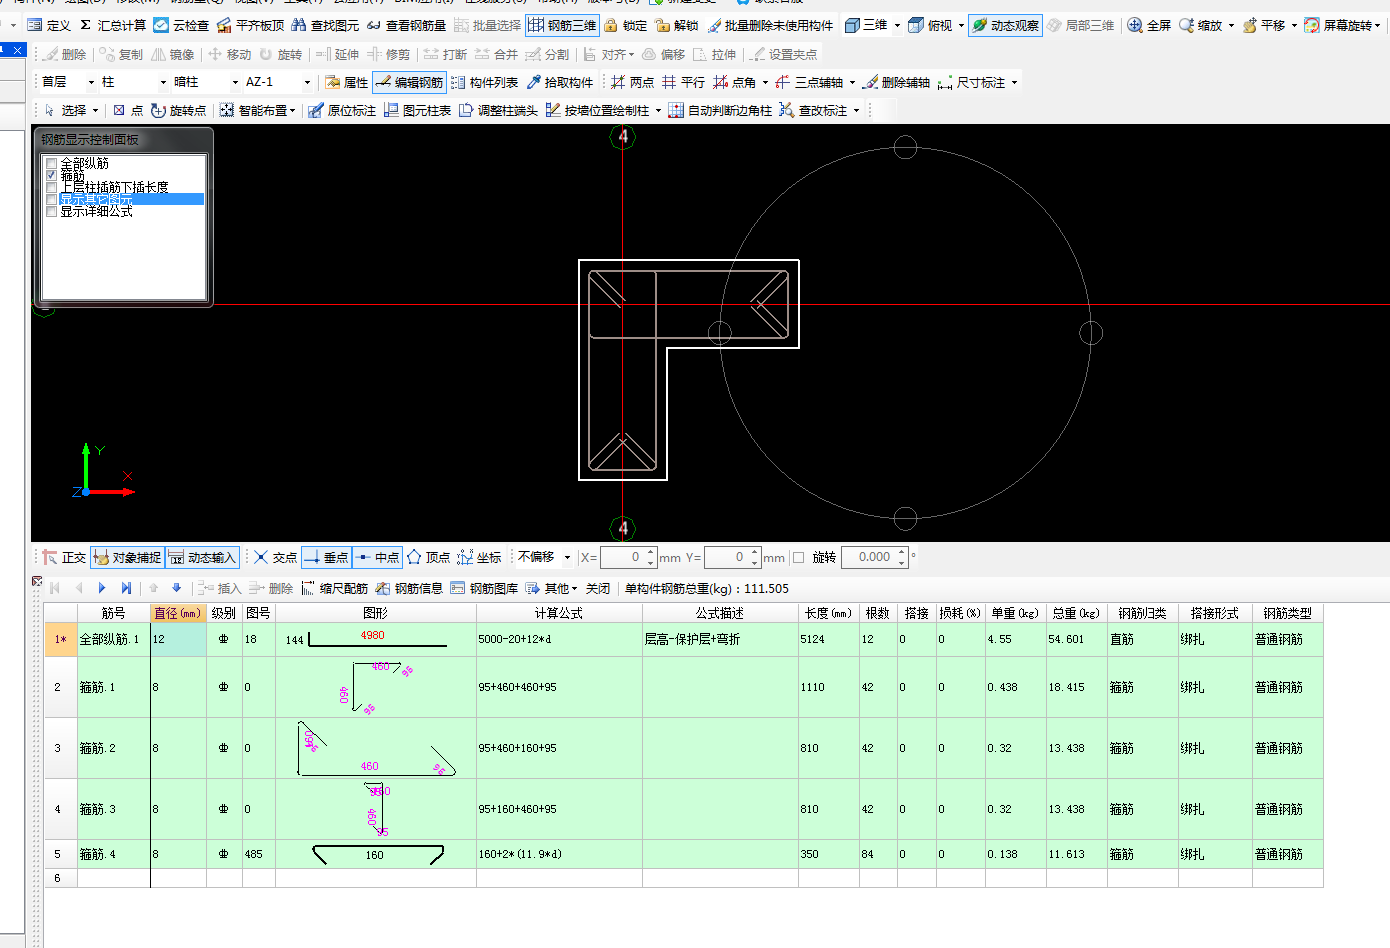Toggle 对象捕捉 object snap

click(x=127, y=557)
